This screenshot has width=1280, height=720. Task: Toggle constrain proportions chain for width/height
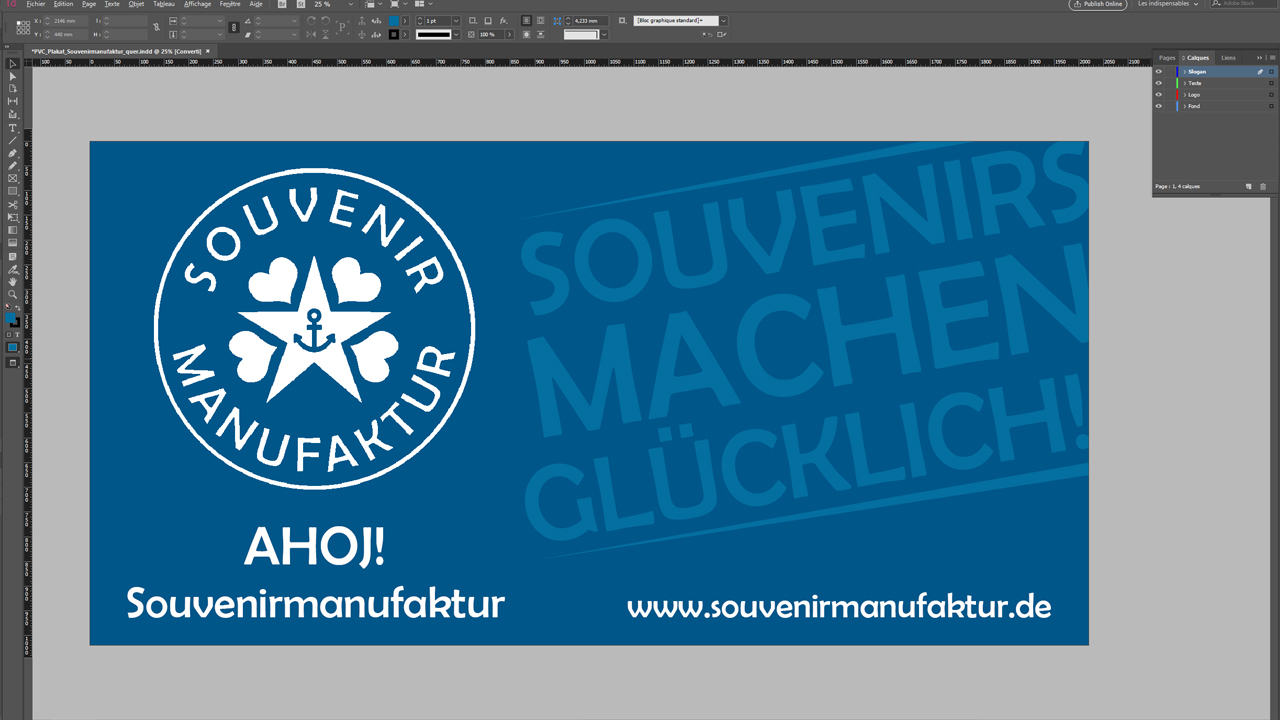157,27
